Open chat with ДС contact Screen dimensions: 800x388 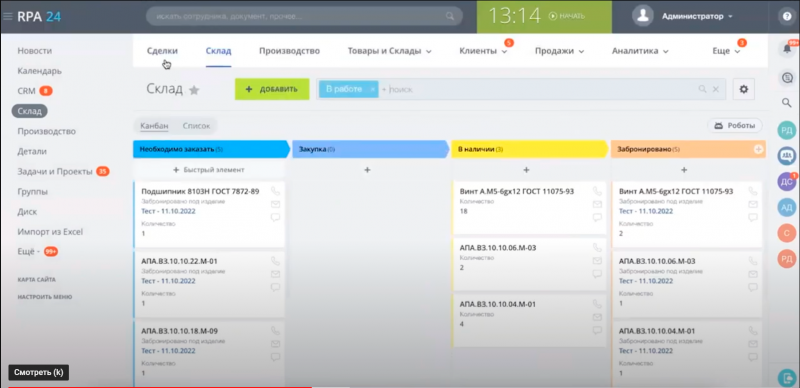[787, 182]
